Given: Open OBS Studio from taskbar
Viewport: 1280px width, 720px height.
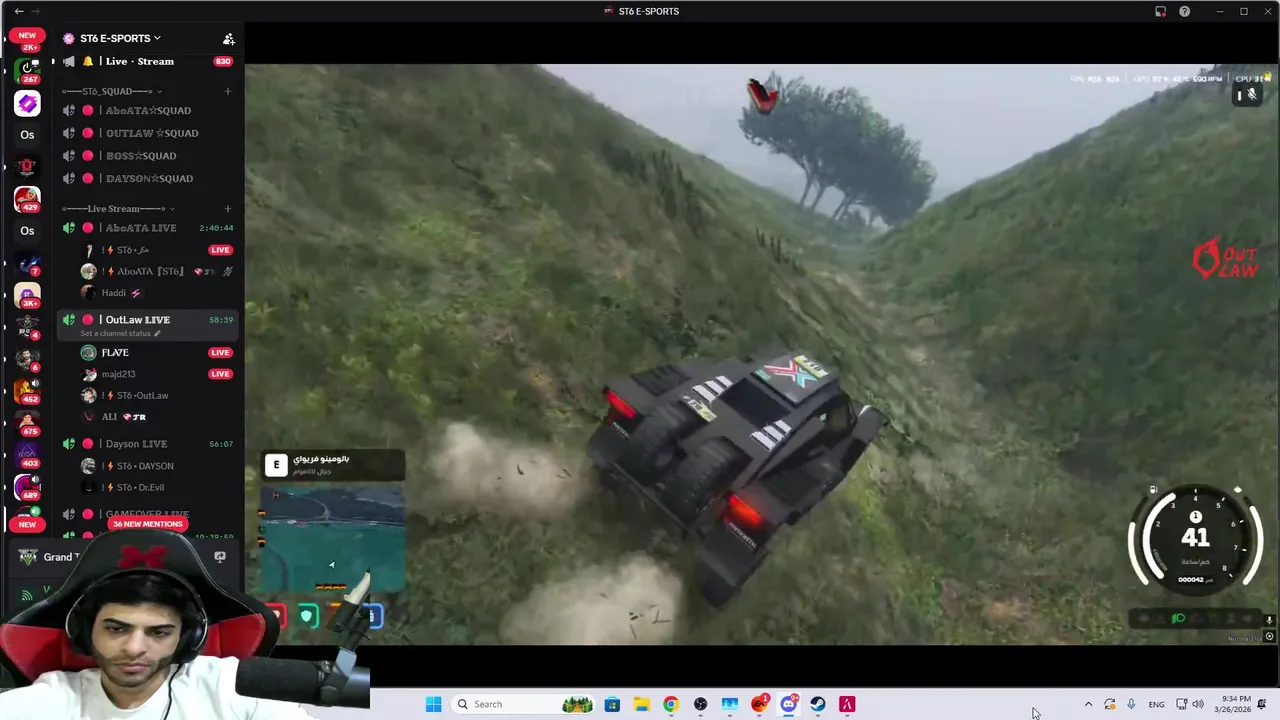Looking at the screenshot, I should (x=700, y=704).
